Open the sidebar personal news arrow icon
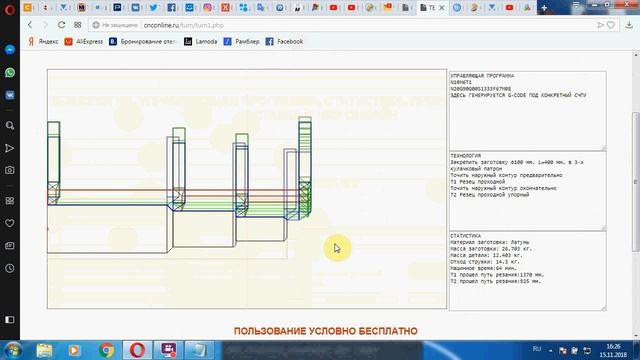640x360 pixels. [10, 148]
